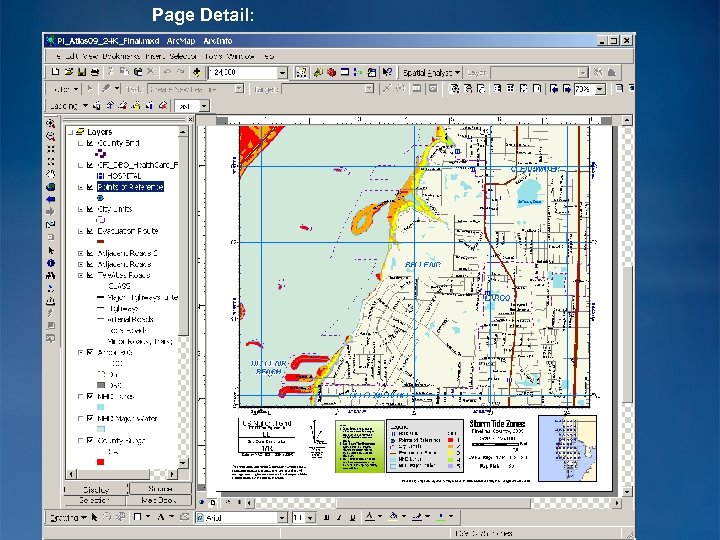720x540 pixels.
Task: Collapse the Adjacent Roads 2 layer
Action: 80,253
